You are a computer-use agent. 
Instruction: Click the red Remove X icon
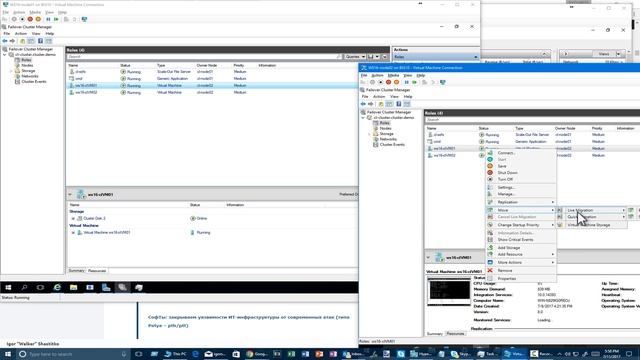pyautogui.click(x=490, y=270)
